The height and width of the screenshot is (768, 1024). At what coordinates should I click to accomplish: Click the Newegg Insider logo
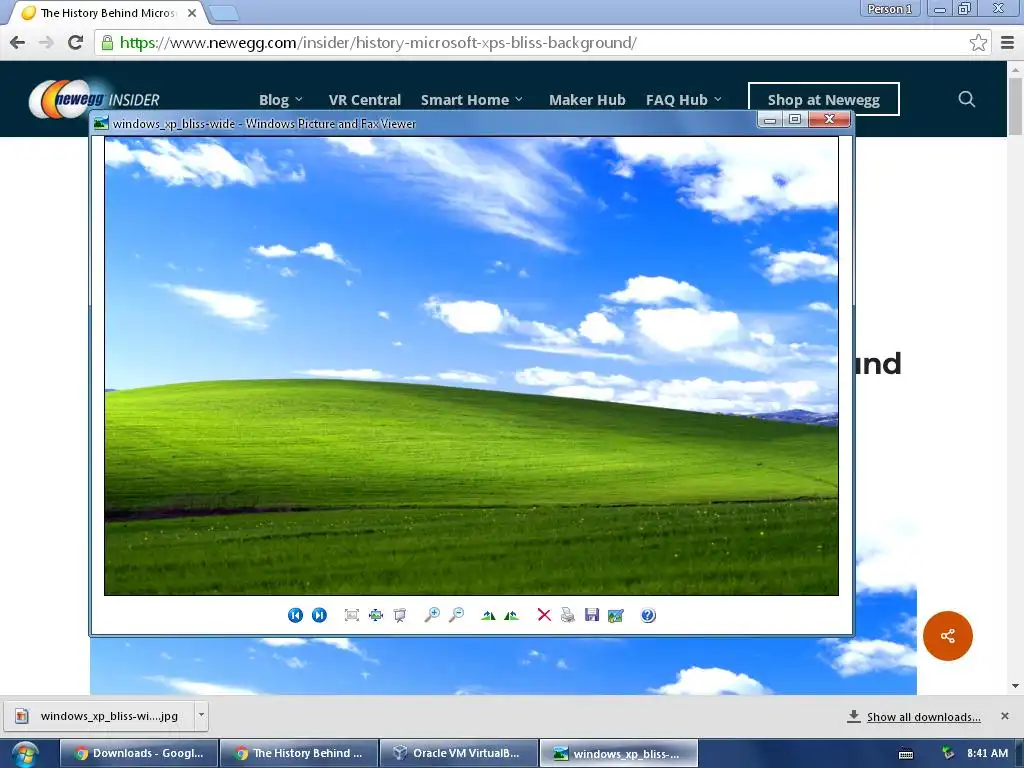94,99
